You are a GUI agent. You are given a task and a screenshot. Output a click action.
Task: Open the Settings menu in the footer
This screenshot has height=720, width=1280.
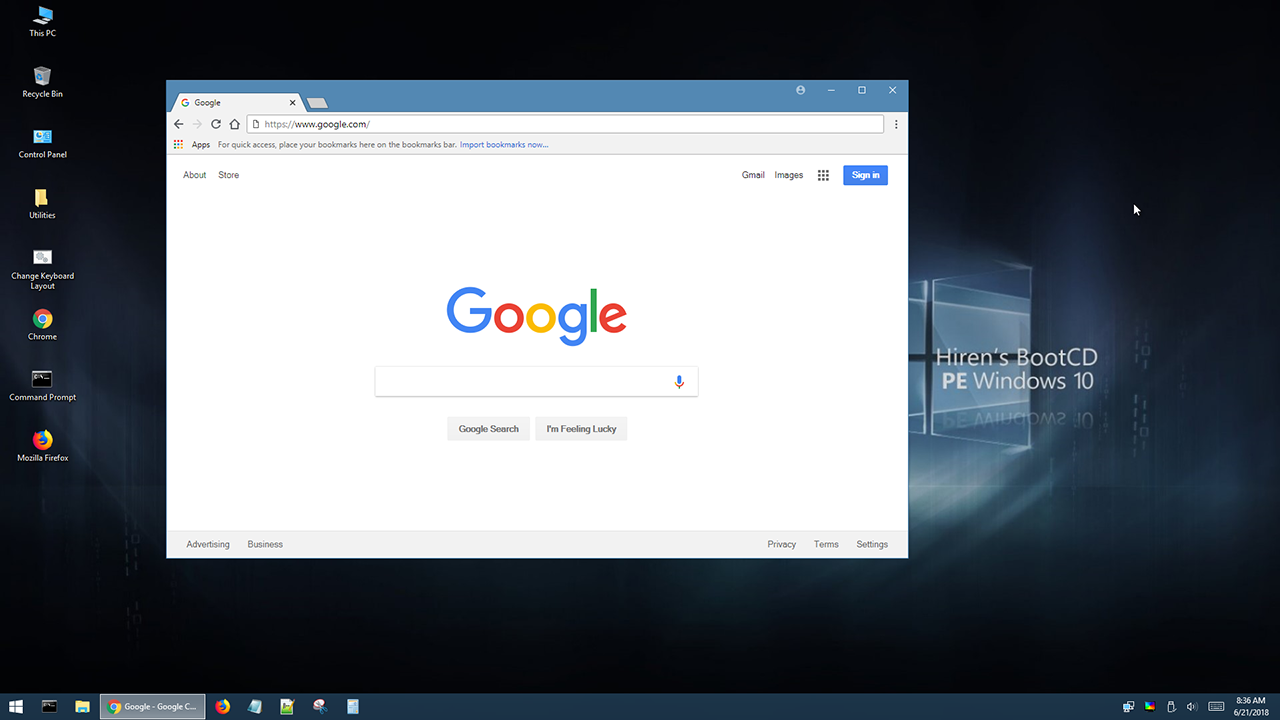[871, 544]
